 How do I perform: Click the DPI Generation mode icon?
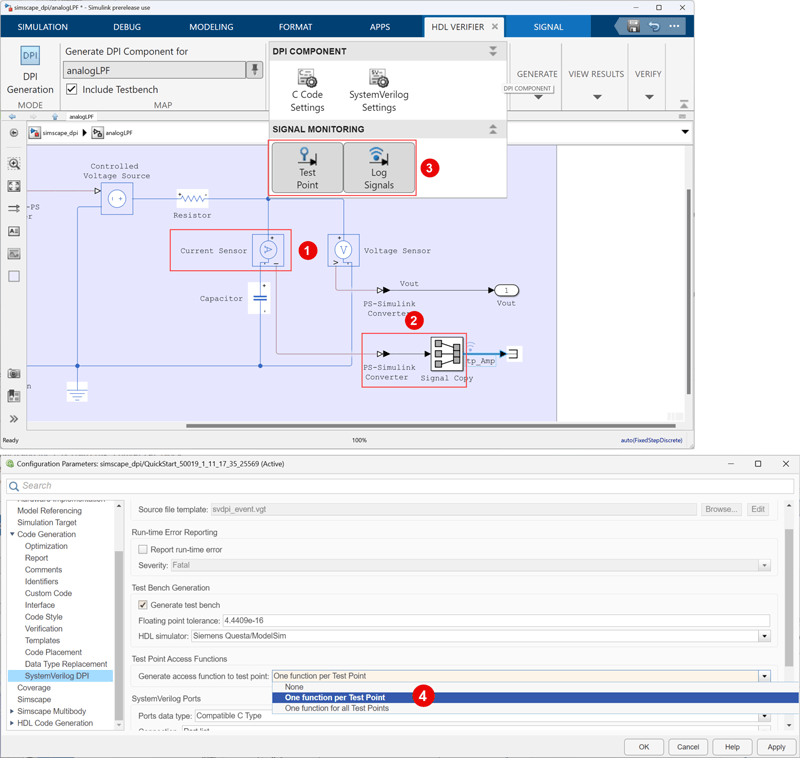[30, 56]
